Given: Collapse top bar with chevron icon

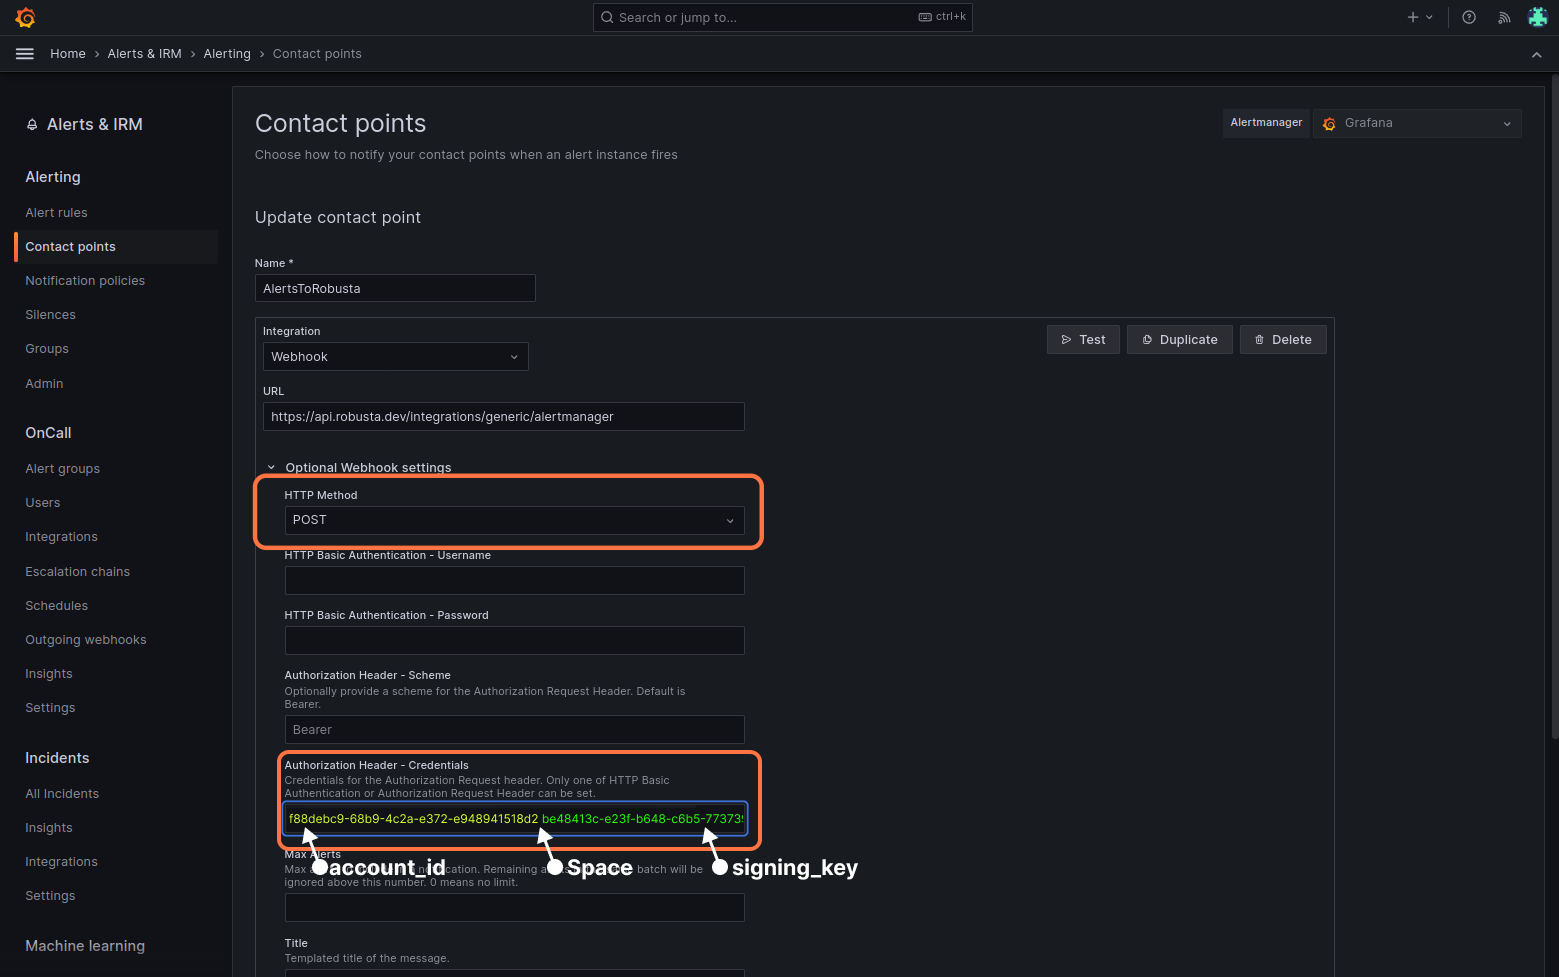Looking at the screenshot, I should 1536,55.
